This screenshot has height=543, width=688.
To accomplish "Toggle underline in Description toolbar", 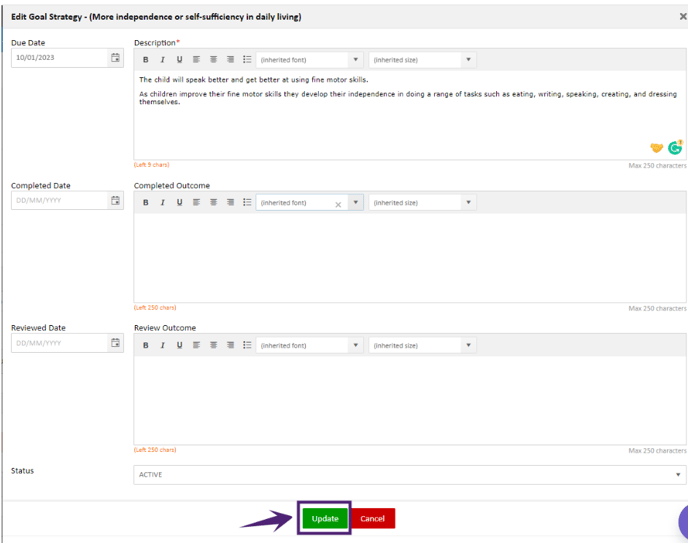I will tap(179, 60).
